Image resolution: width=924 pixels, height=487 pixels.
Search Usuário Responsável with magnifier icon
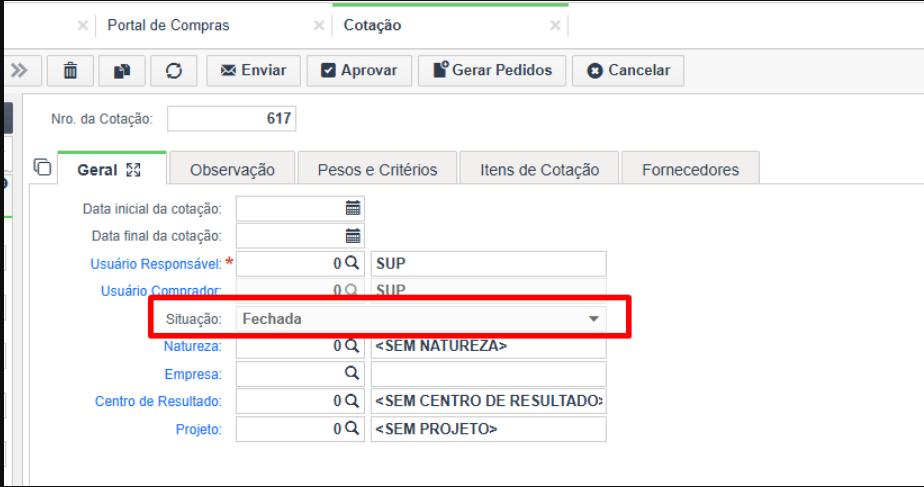[x=352, y=263]
